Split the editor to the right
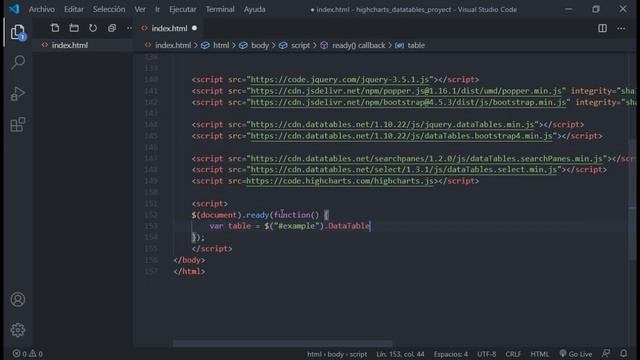 point(602,28)
